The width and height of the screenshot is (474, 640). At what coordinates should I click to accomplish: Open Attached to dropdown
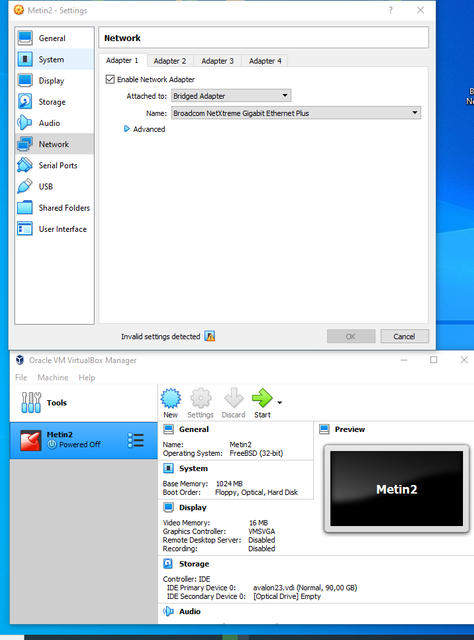tap(231, 96)
